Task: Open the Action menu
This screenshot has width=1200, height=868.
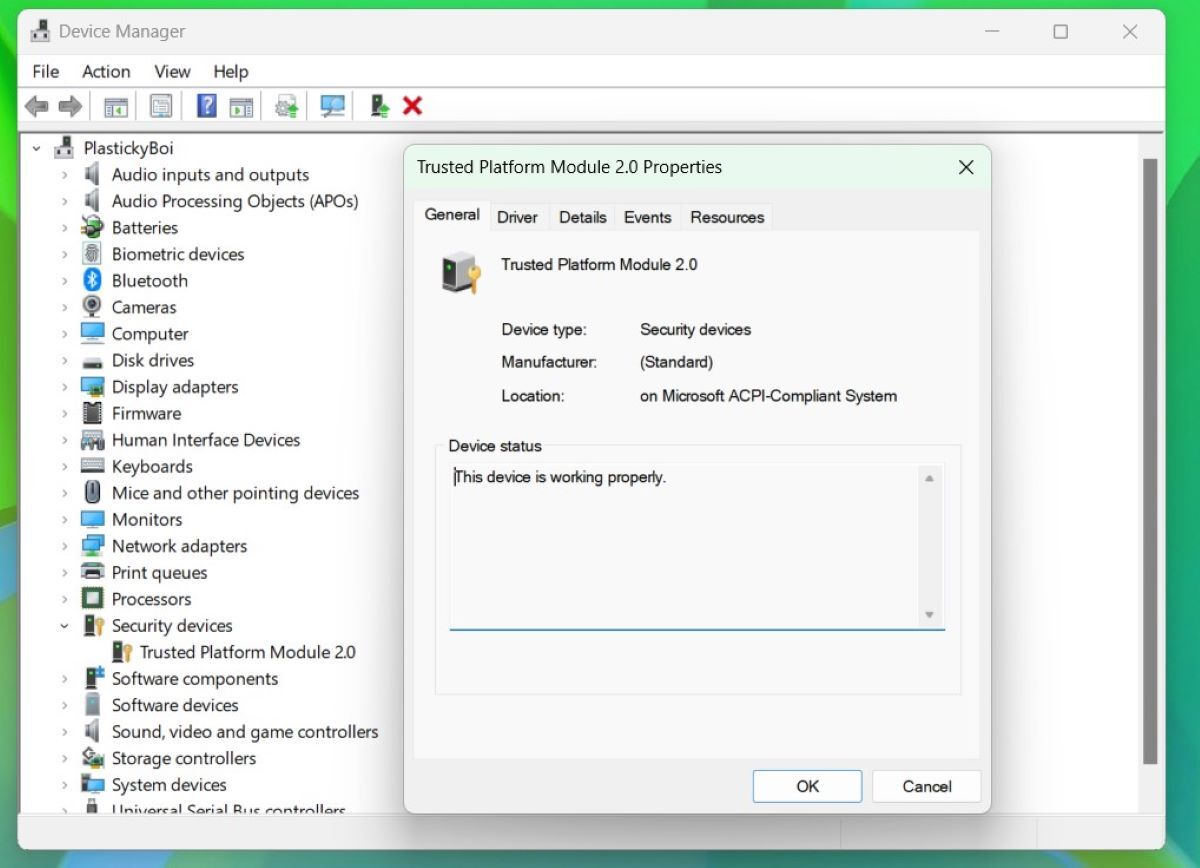Action: tap(105, 71)
